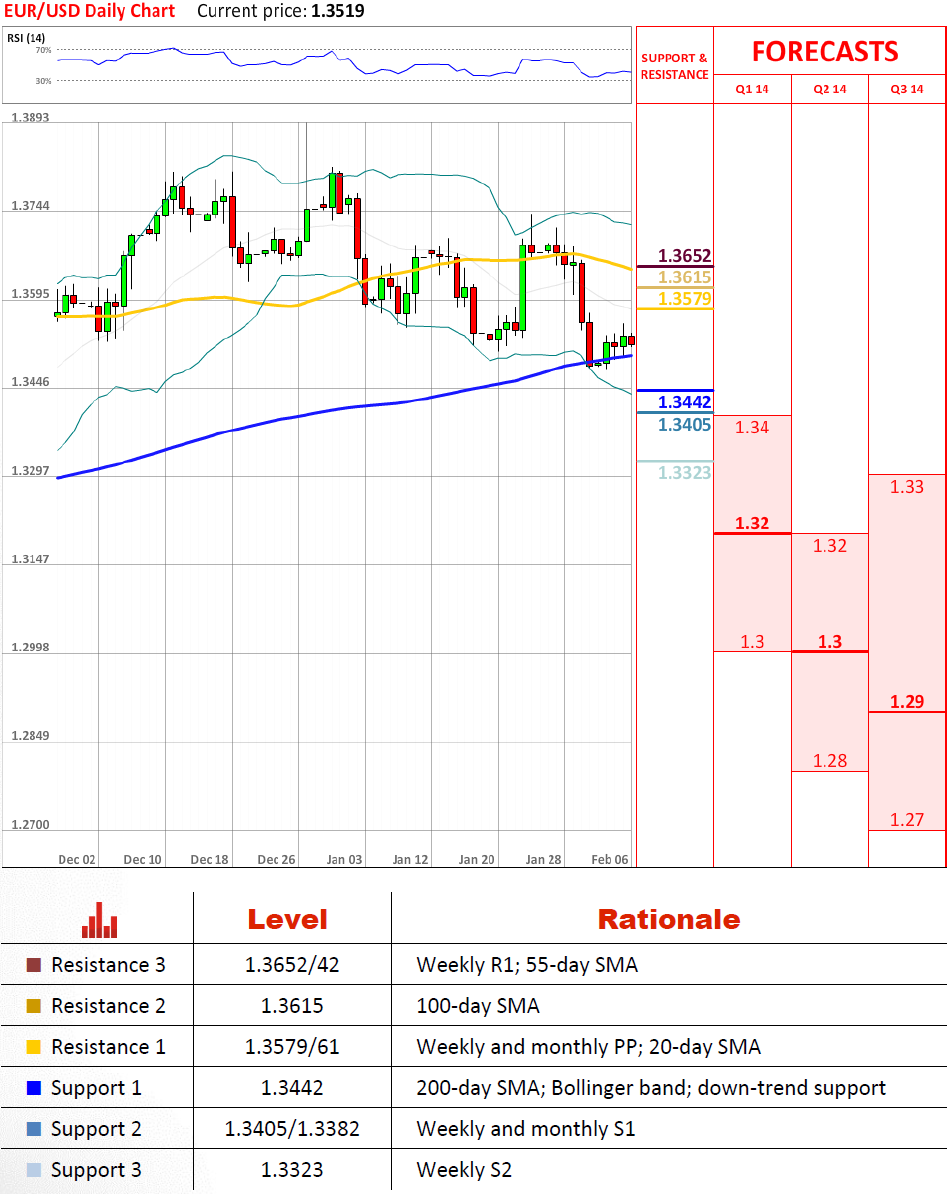Click the bold Q3 14 forecast 1.29

(906, 701)
